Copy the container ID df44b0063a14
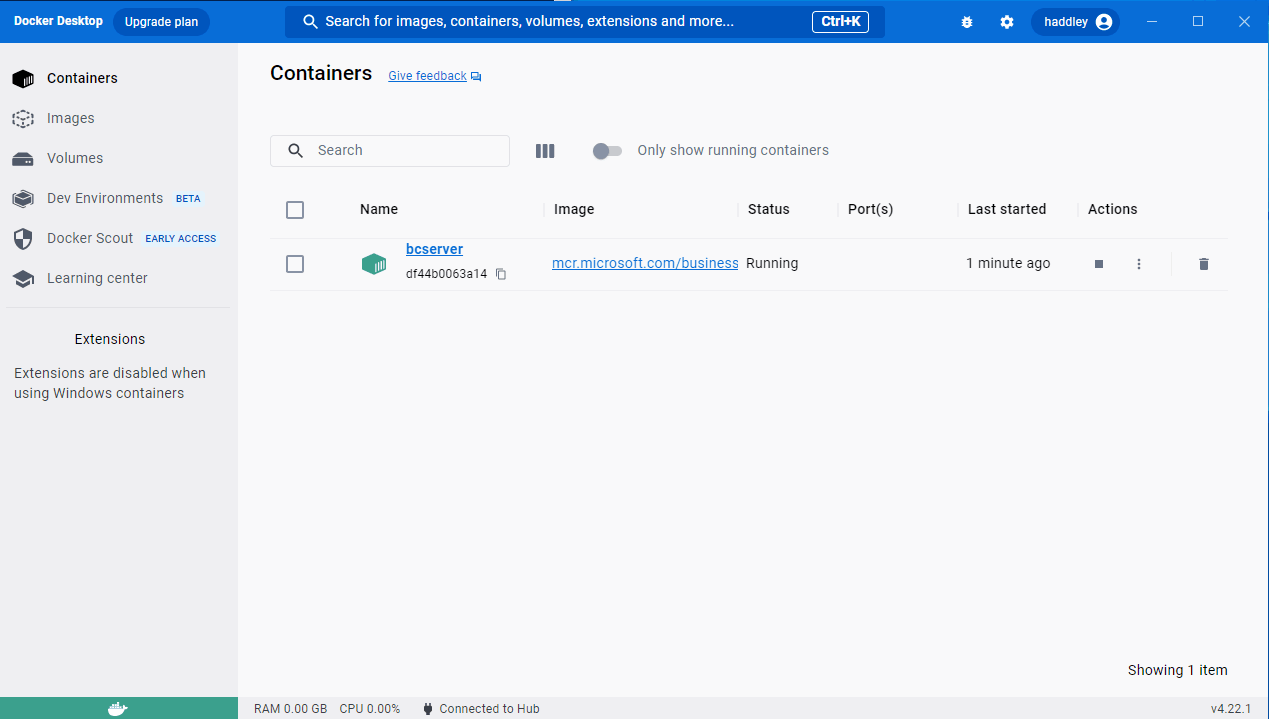 [x=501, y=274]
